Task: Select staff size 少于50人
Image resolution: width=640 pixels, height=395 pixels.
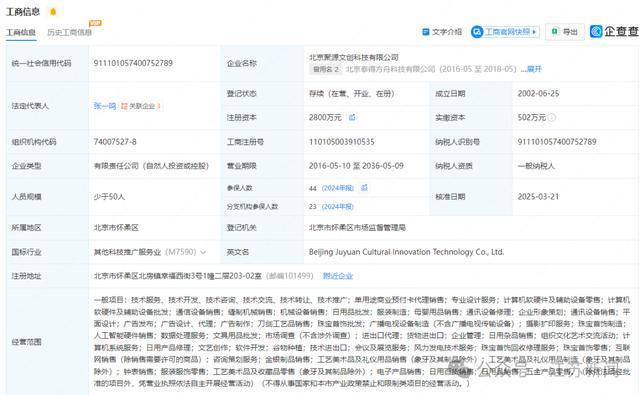Action: click(x=109, y=197)
